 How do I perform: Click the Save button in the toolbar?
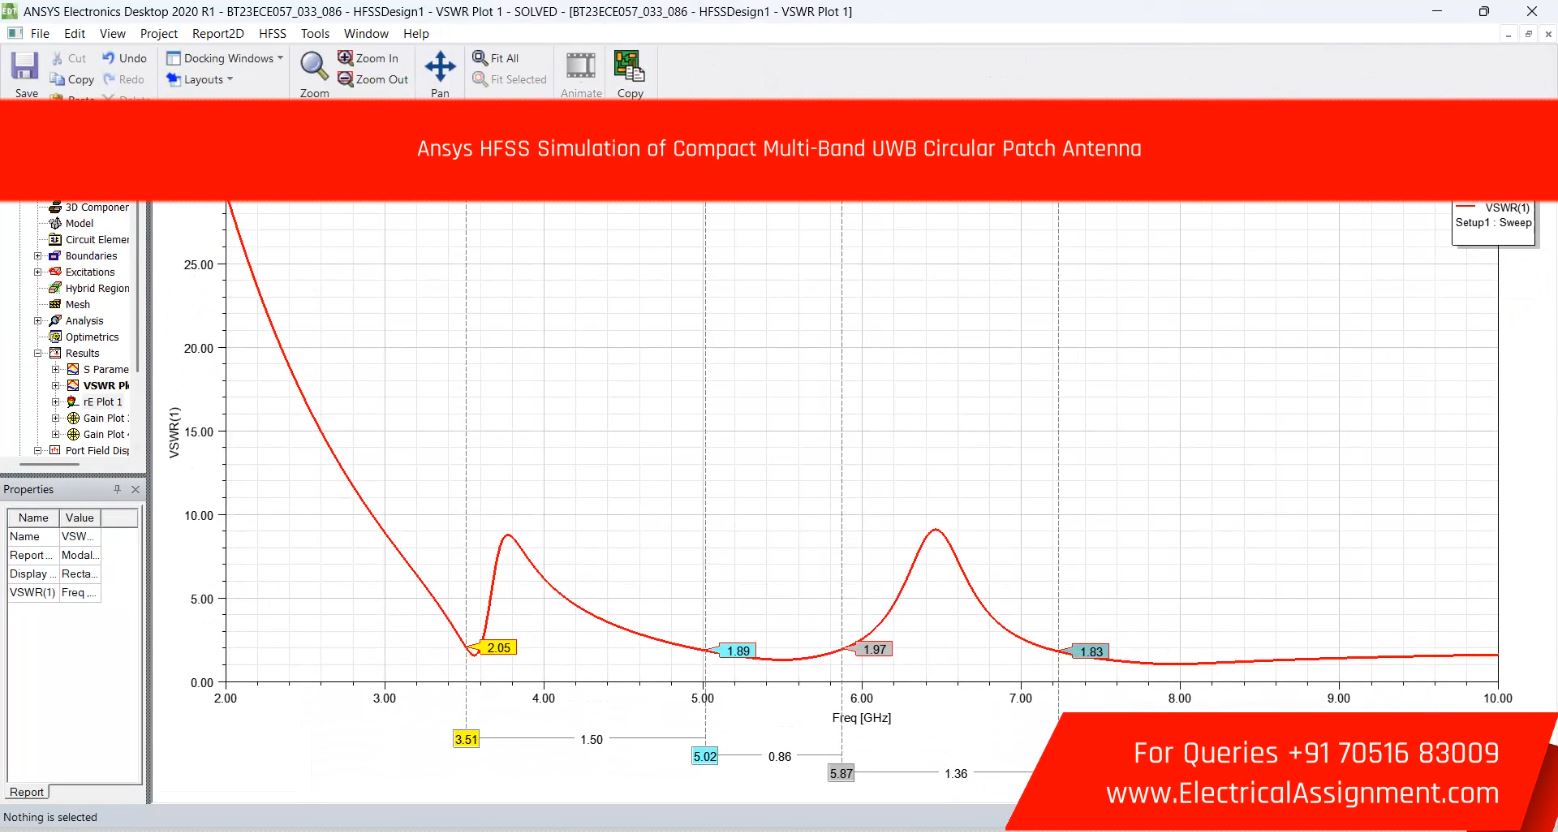[25, 74]
